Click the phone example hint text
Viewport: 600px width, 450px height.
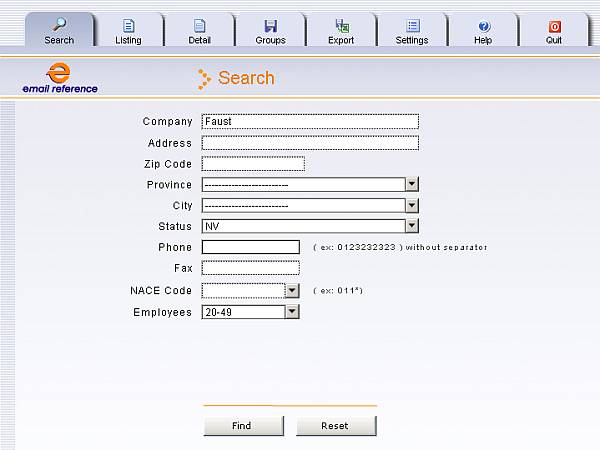[400, 247]
